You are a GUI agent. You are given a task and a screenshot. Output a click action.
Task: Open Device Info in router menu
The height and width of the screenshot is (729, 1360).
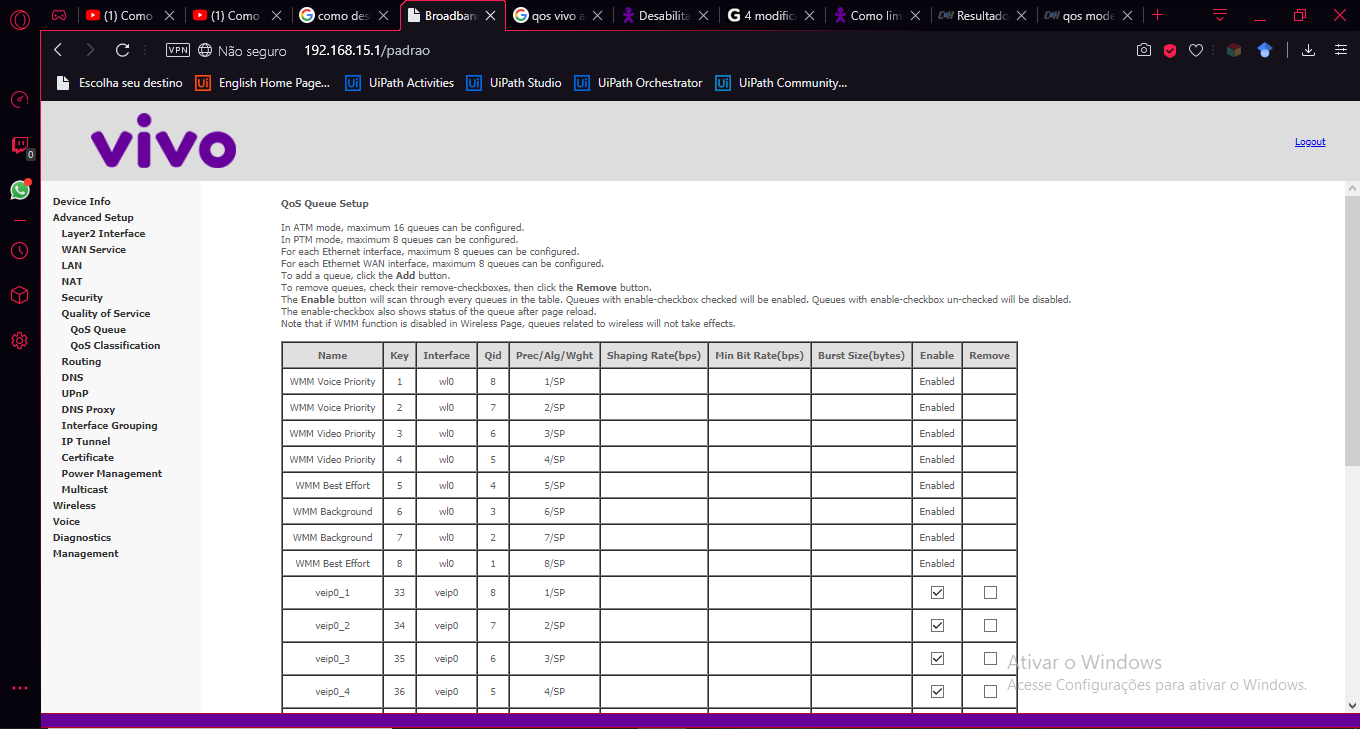[x=82, y=202]
